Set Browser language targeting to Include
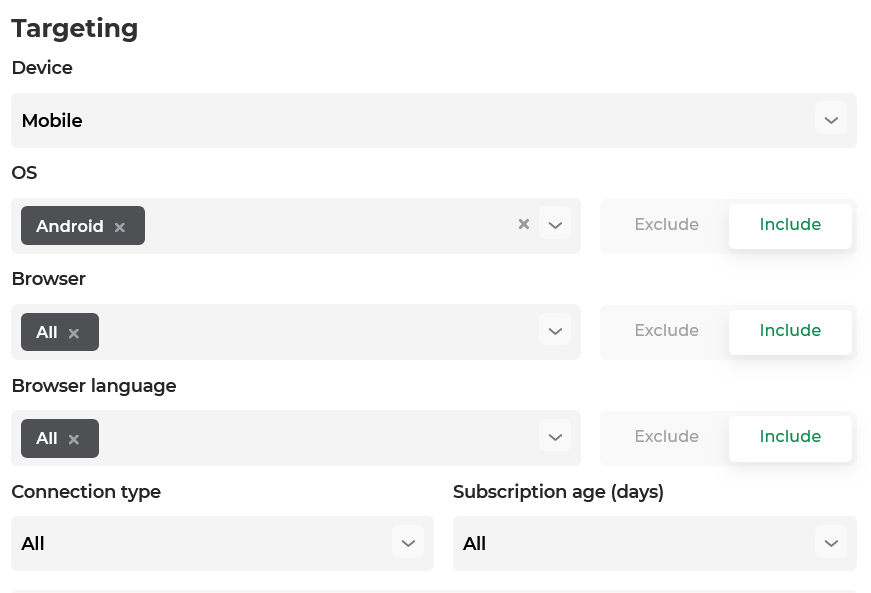Image resolution: width=871 pixels, height=593 pixels. click(x=790, y=437)
